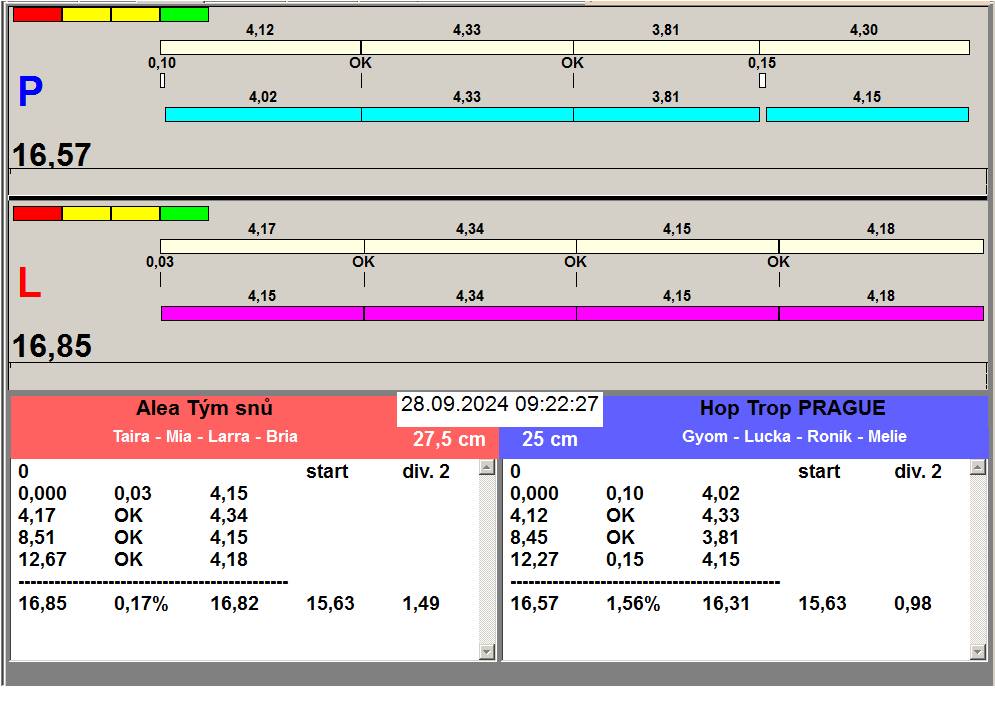Click the 12,67 cell in Alea list
Image resolution: width=995 pixels, height=716 pixels.
pos(43,559)
